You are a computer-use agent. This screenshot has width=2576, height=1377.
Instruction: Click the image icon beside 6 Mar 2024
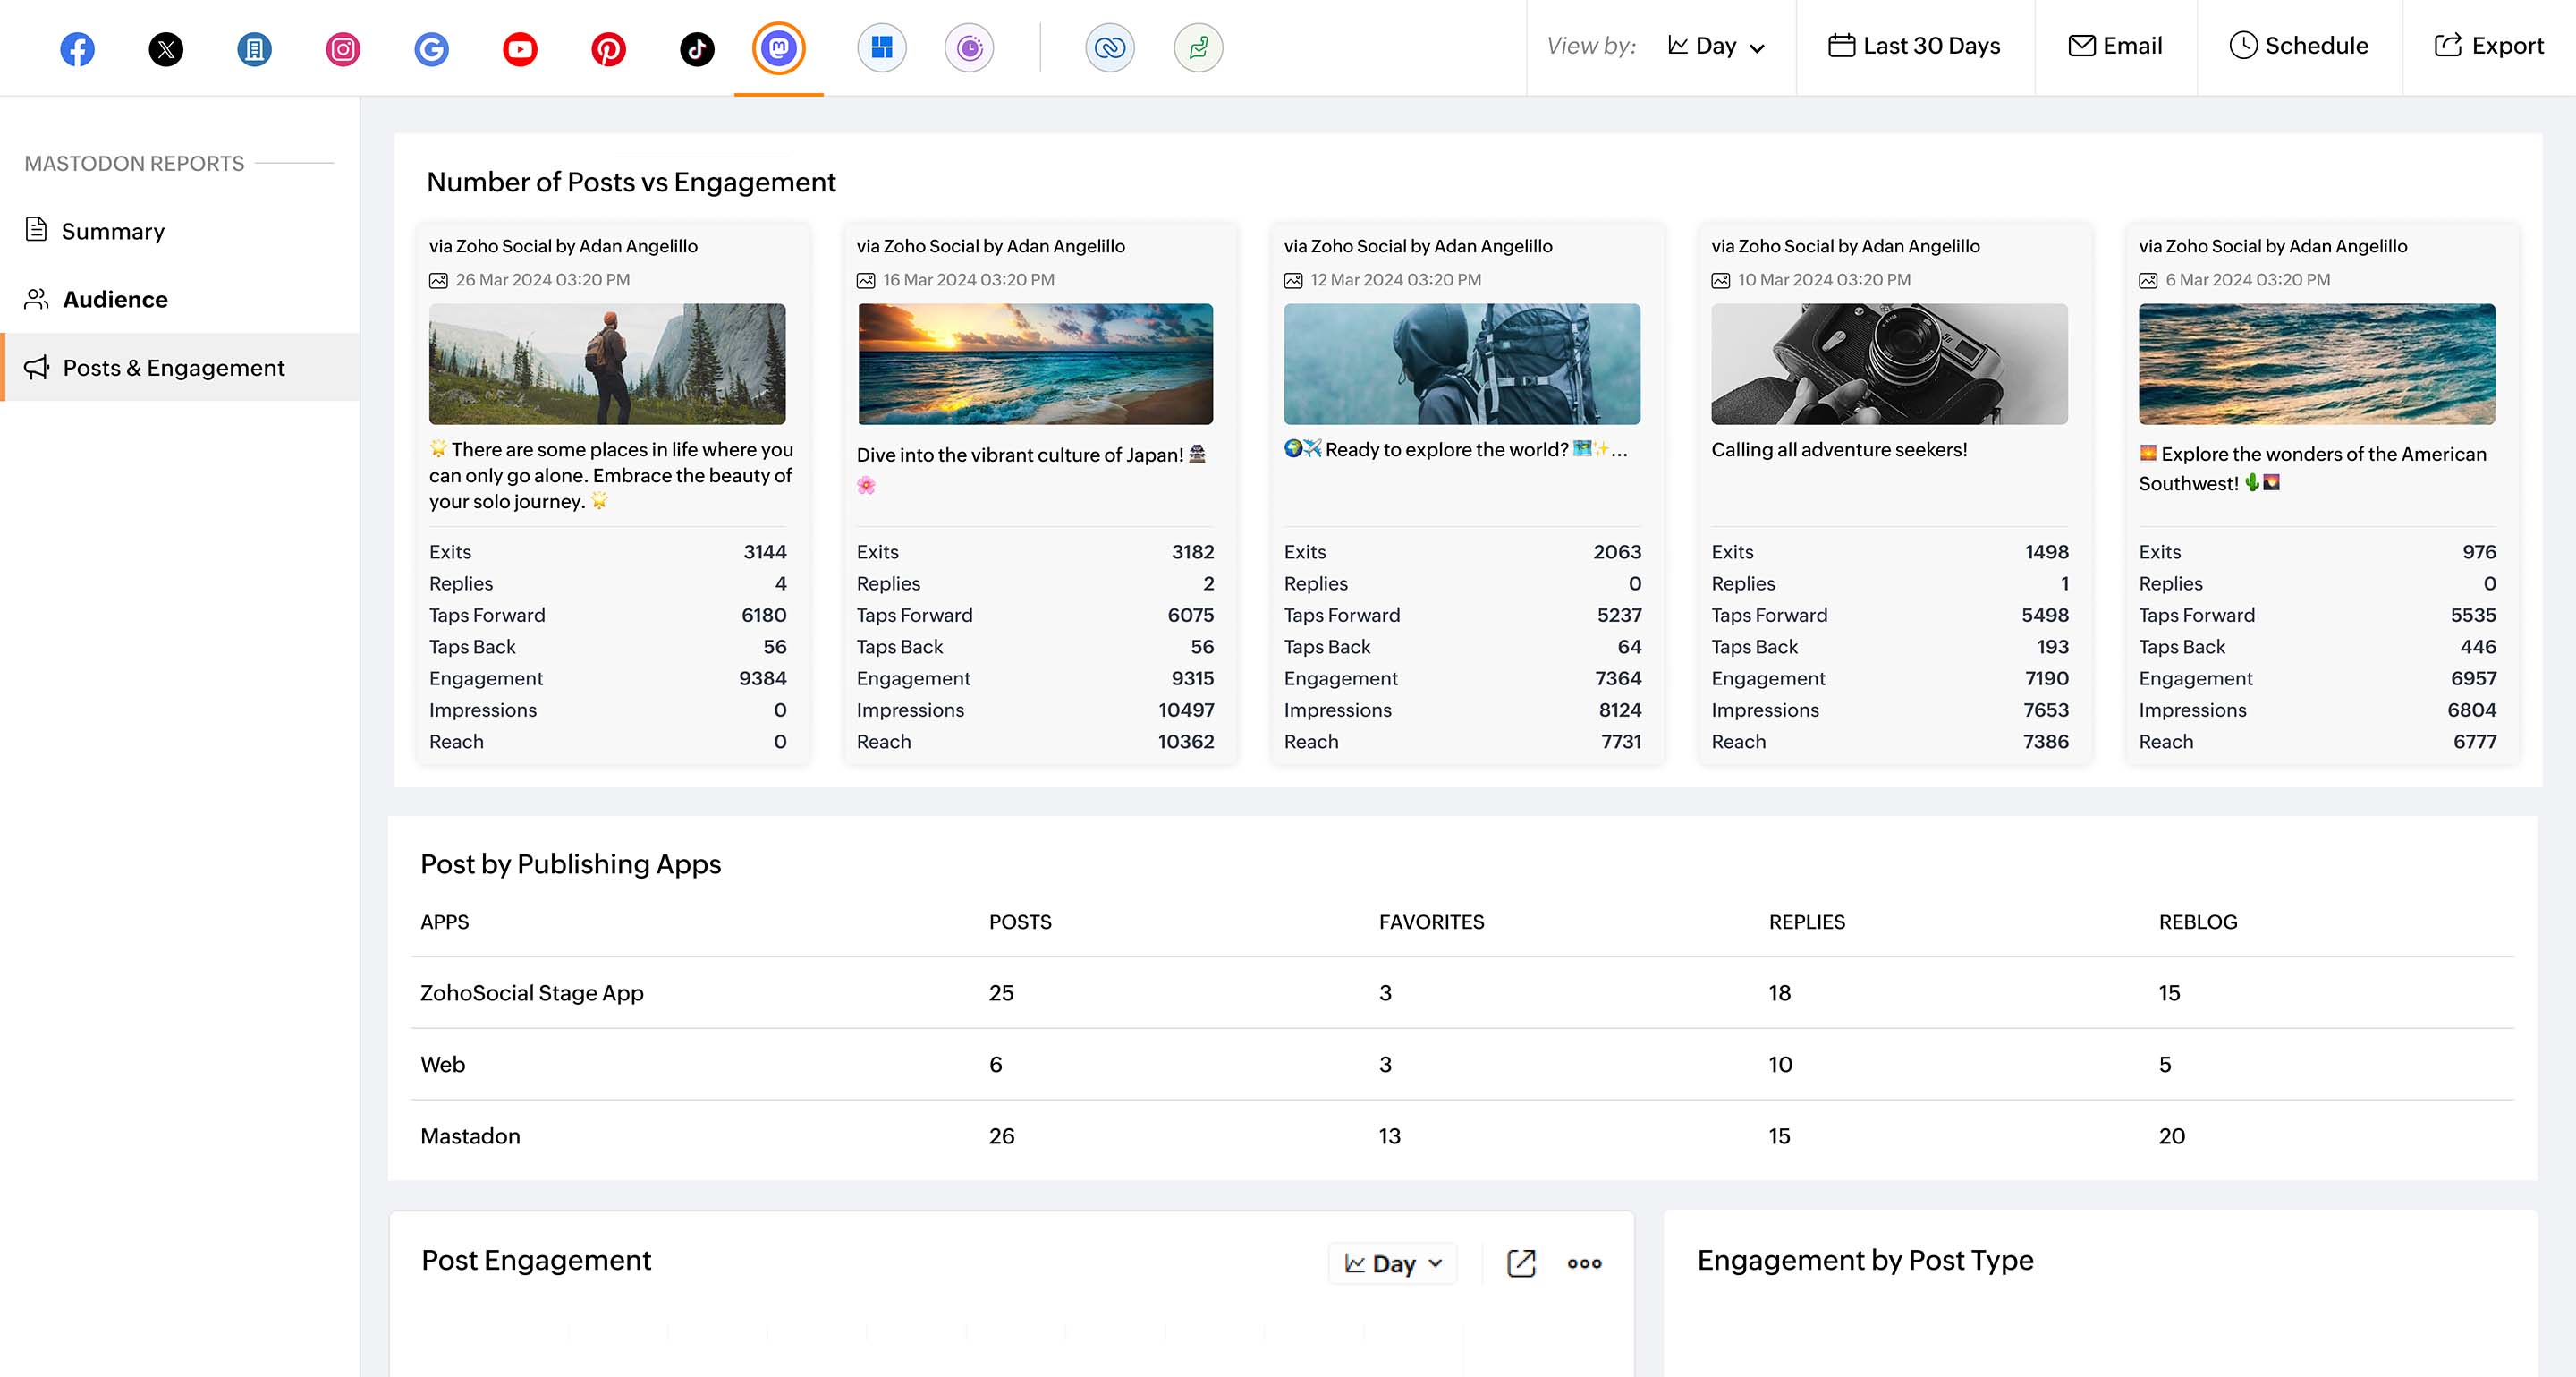(x=2148, y=280)
